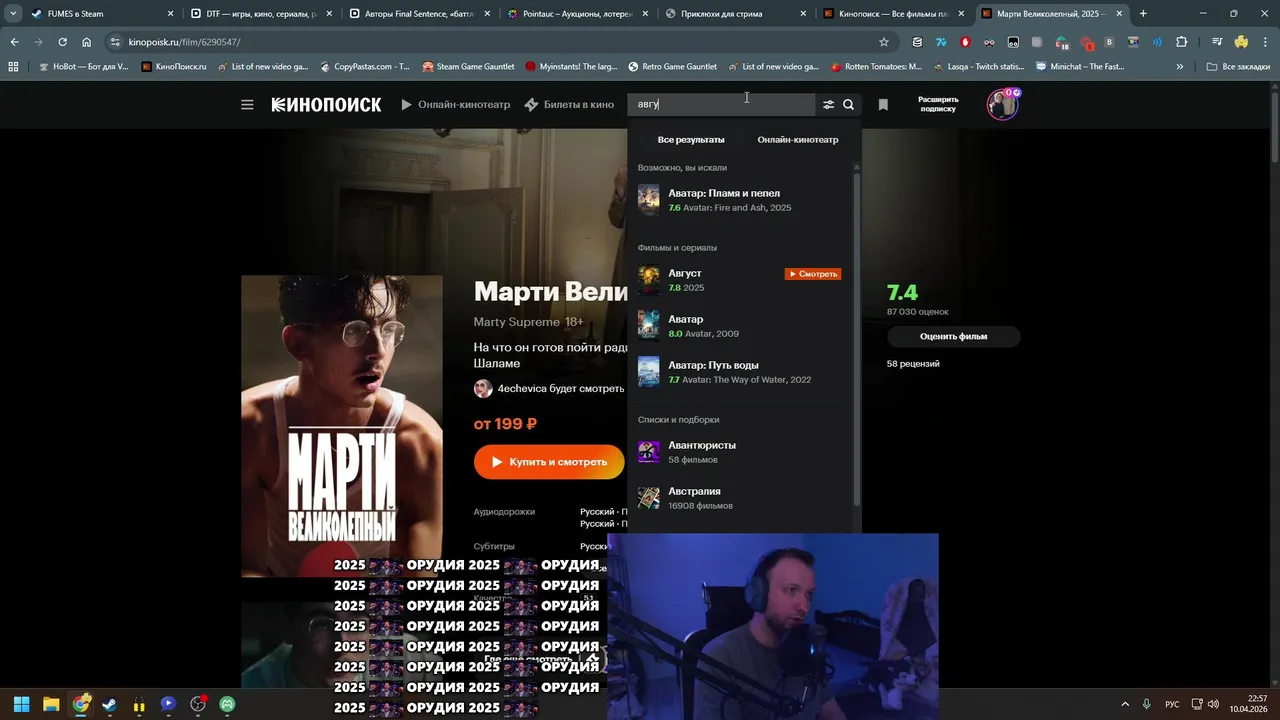This screenshot has height=720, width=1280.
Task: Click Смотреть button for Август
Action: click(x=812, y=274)
